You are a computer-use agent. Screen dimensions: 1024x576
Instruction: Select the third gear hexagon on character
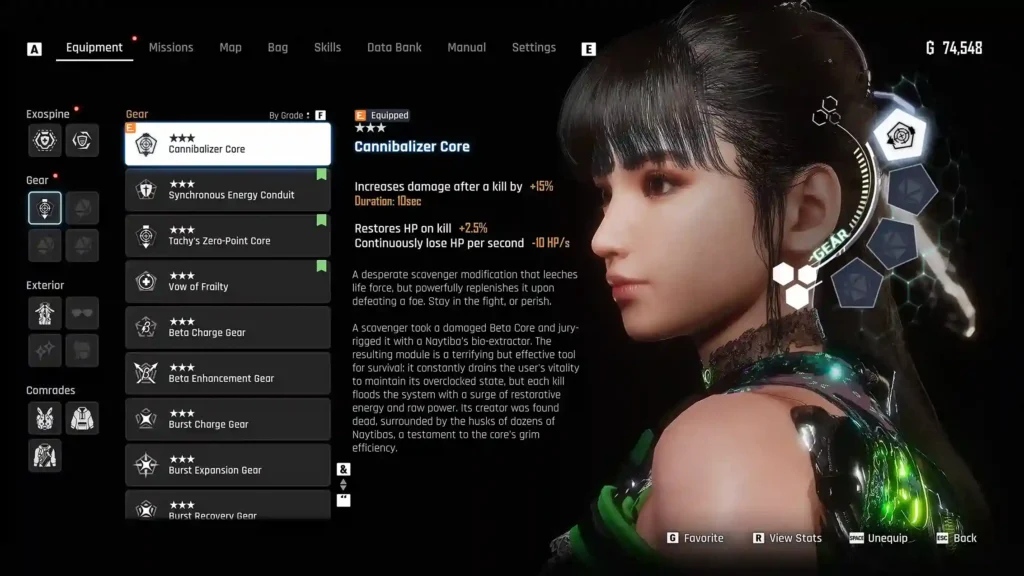(892, 242)
